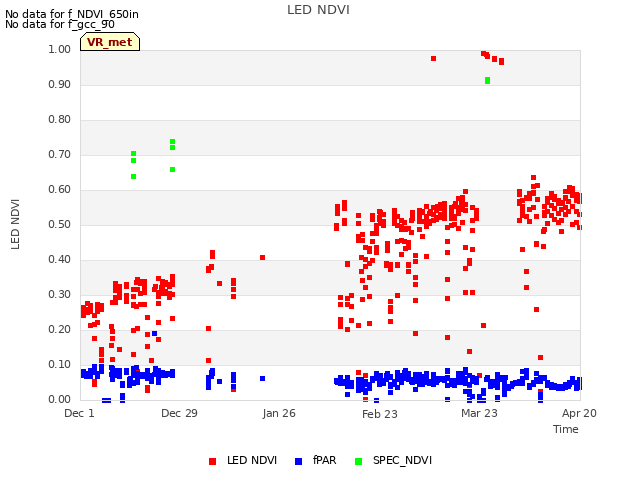
Task: Click the Mar 23 axis tick label
Action: (479, 413)
